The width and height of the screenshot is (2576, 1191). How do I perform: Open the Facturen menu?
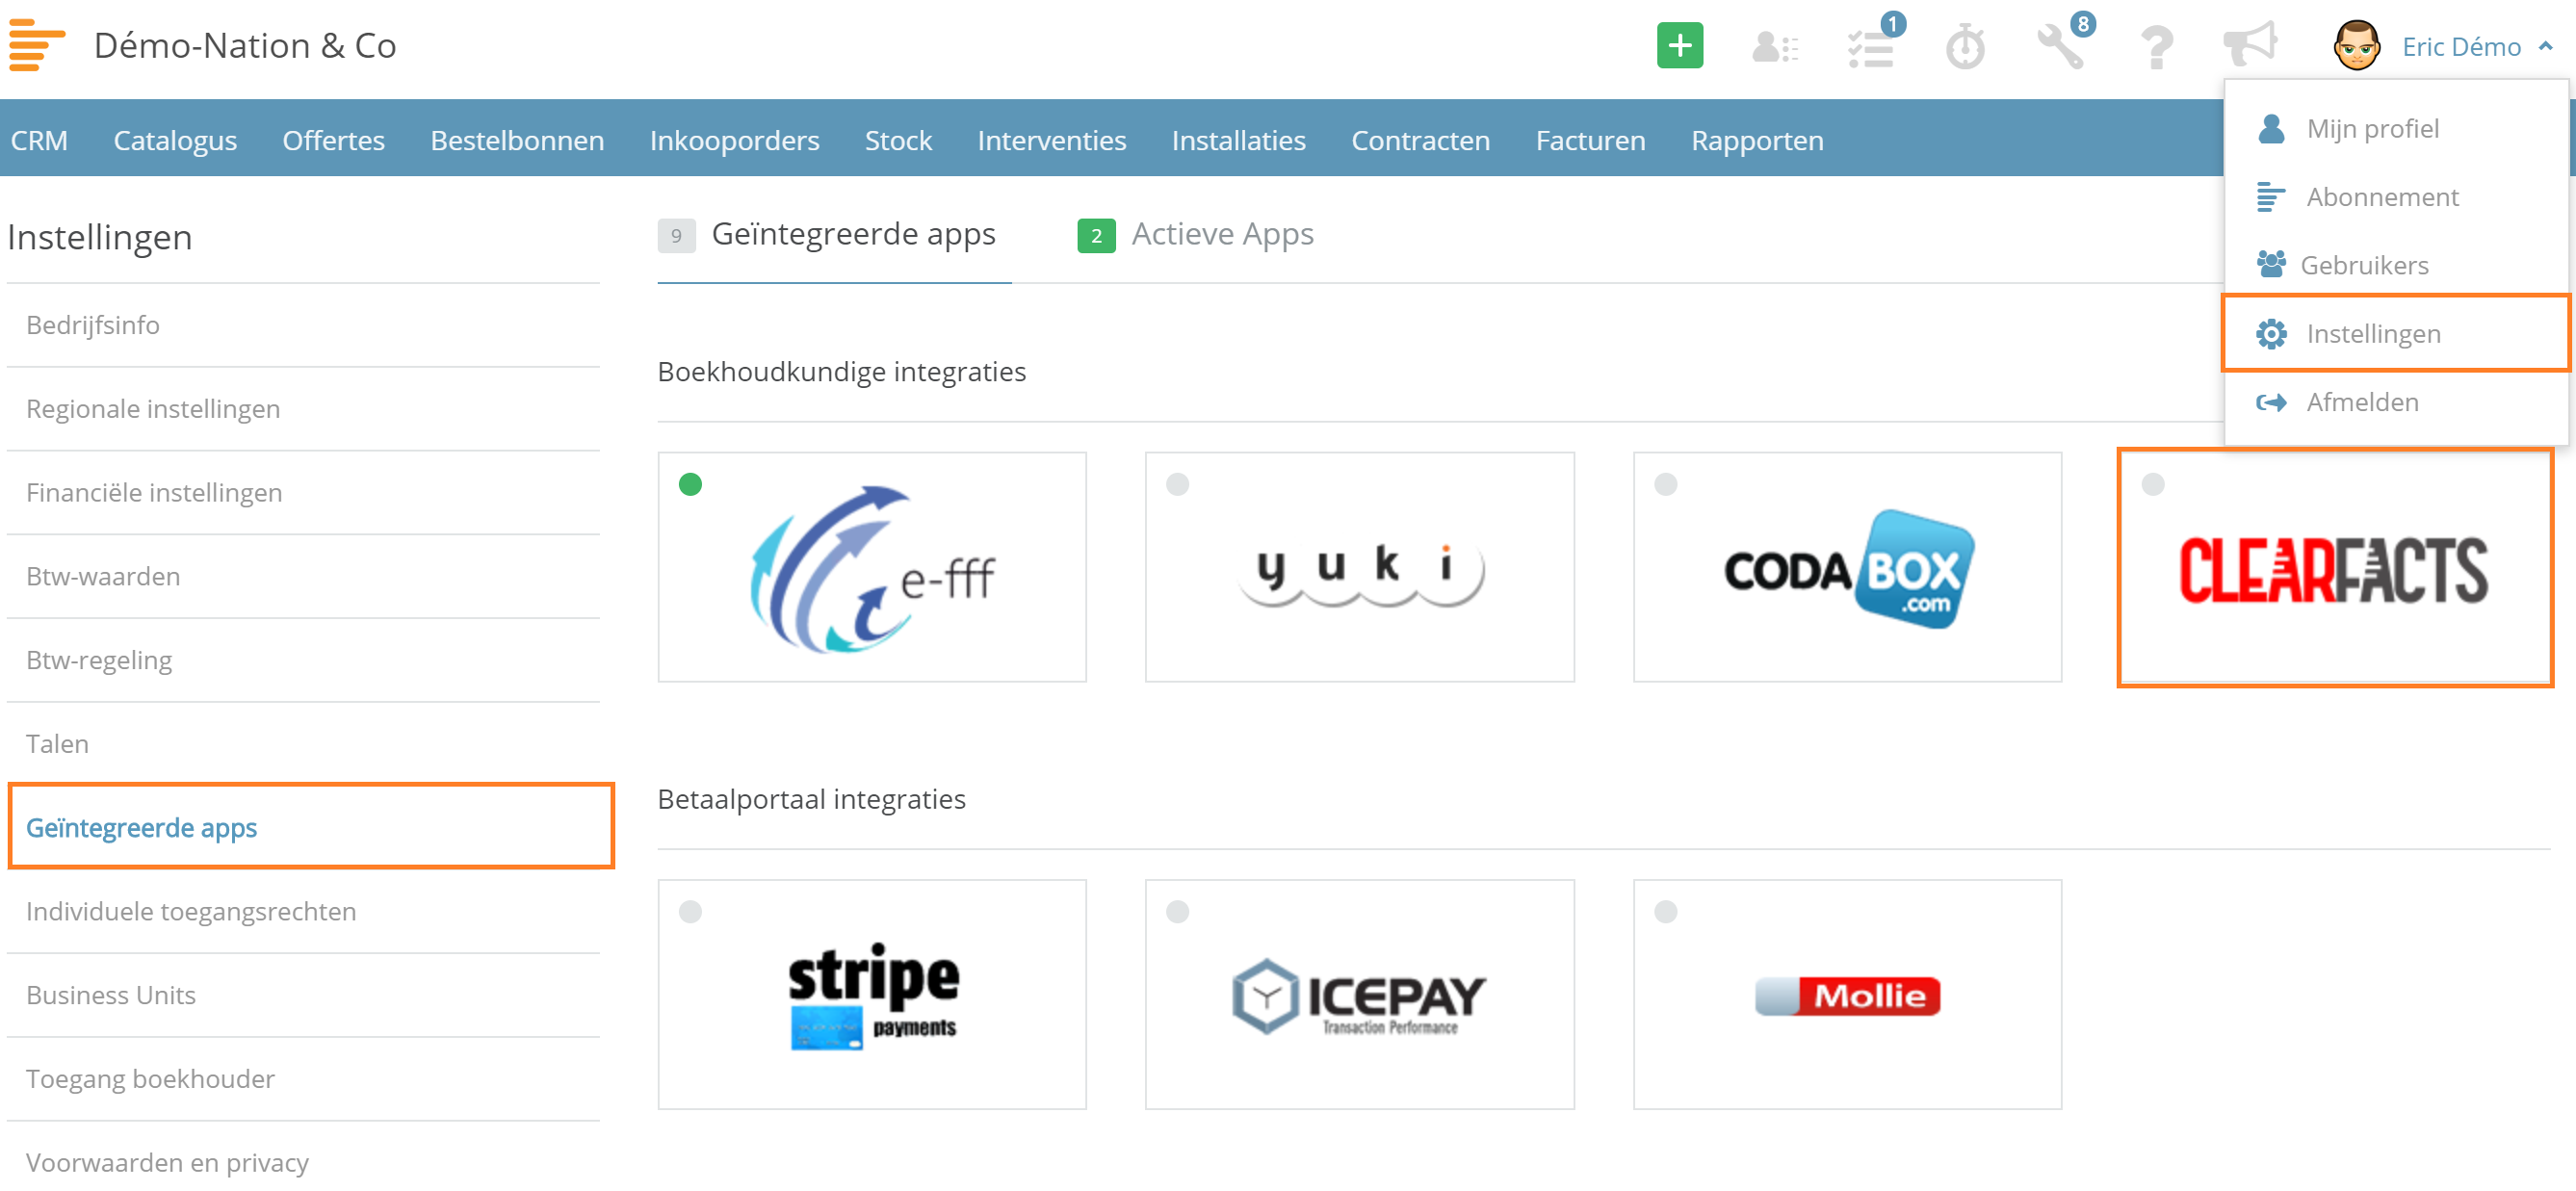coord(1590,140)
